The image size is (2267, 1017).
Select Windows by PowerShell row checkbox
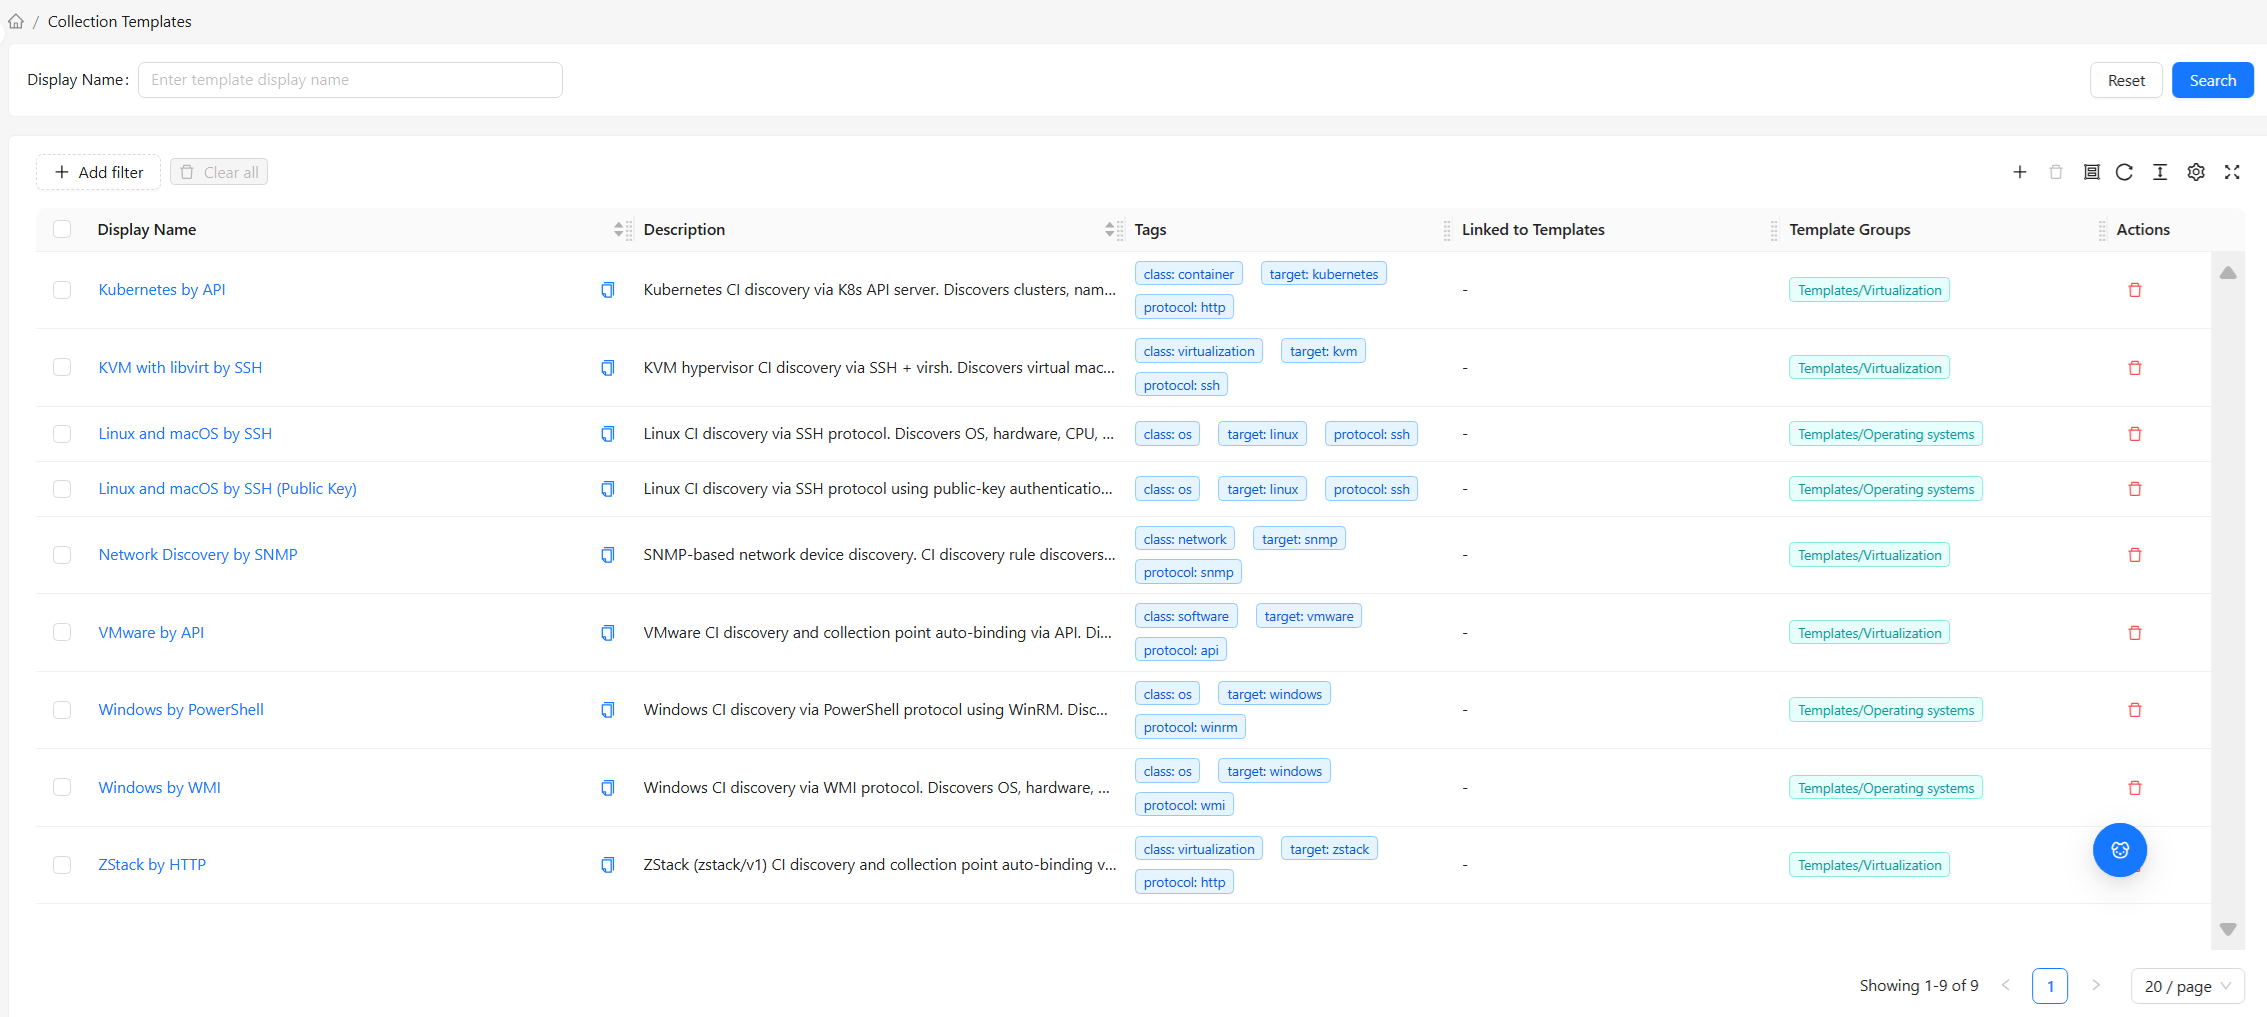pos(62,710)
